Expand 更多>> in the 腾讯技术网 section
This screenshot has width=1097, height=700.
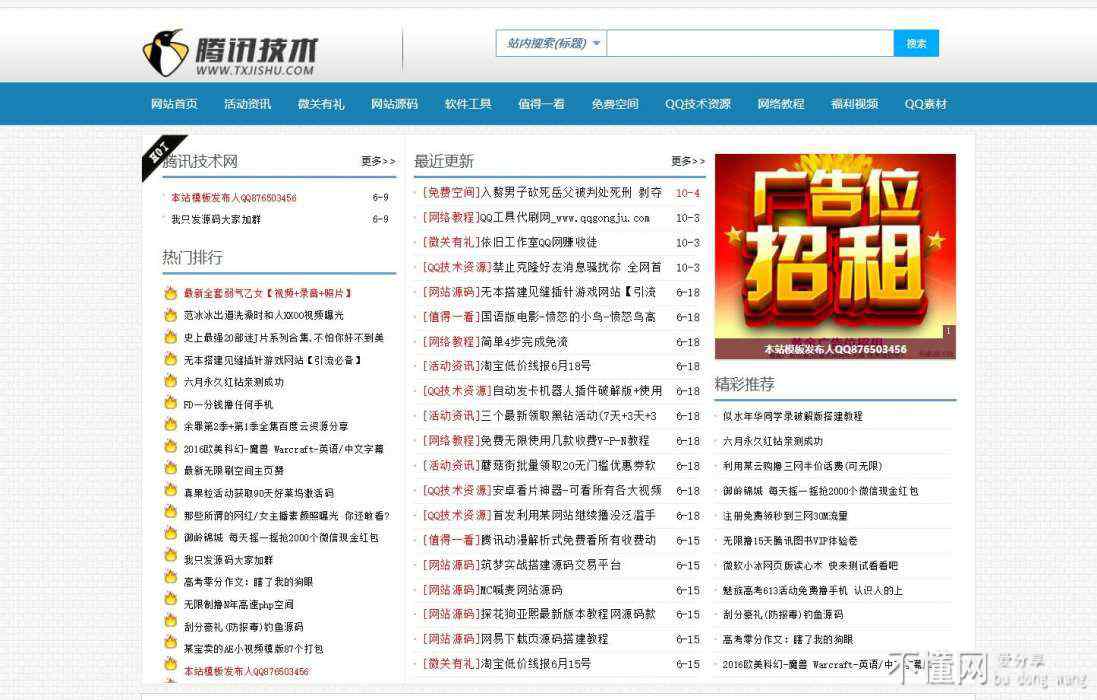[378, 161]
